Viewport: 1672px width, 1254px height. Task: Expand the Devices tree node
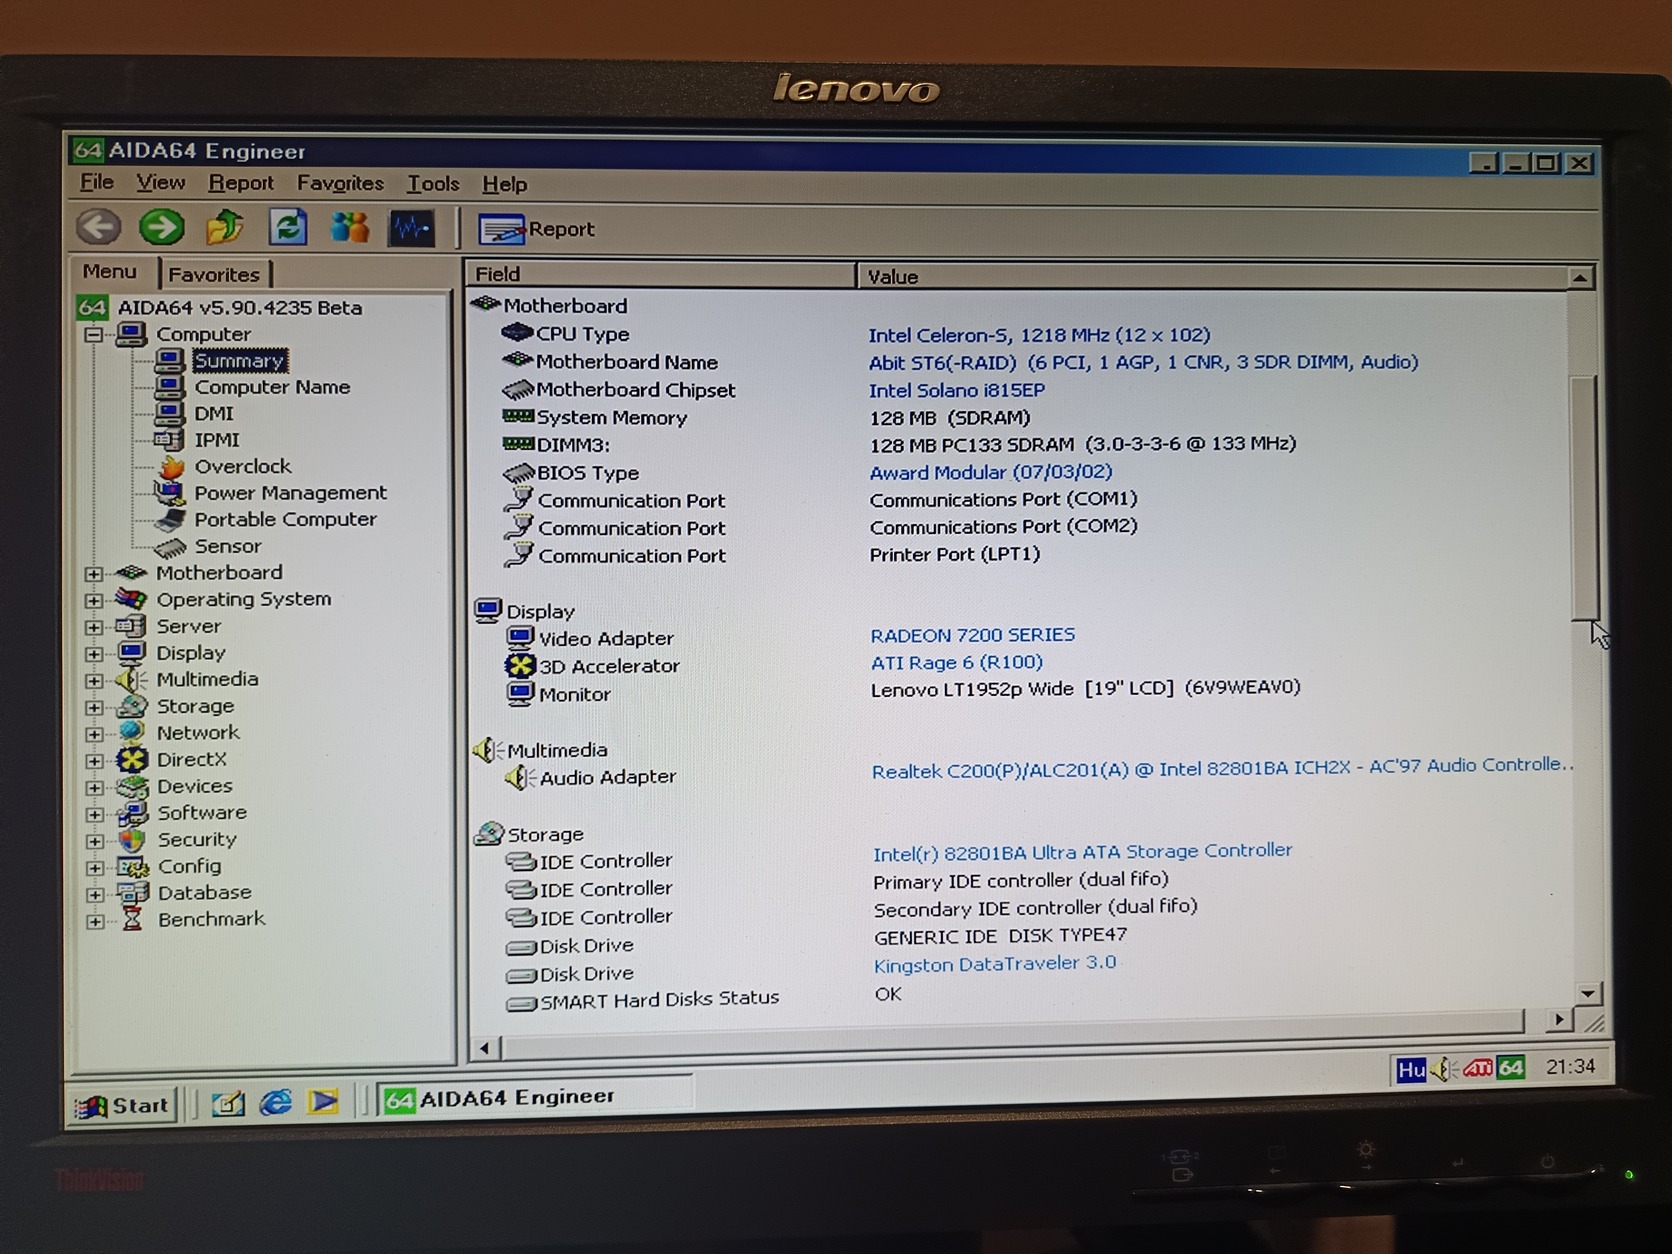coord(94,788)
